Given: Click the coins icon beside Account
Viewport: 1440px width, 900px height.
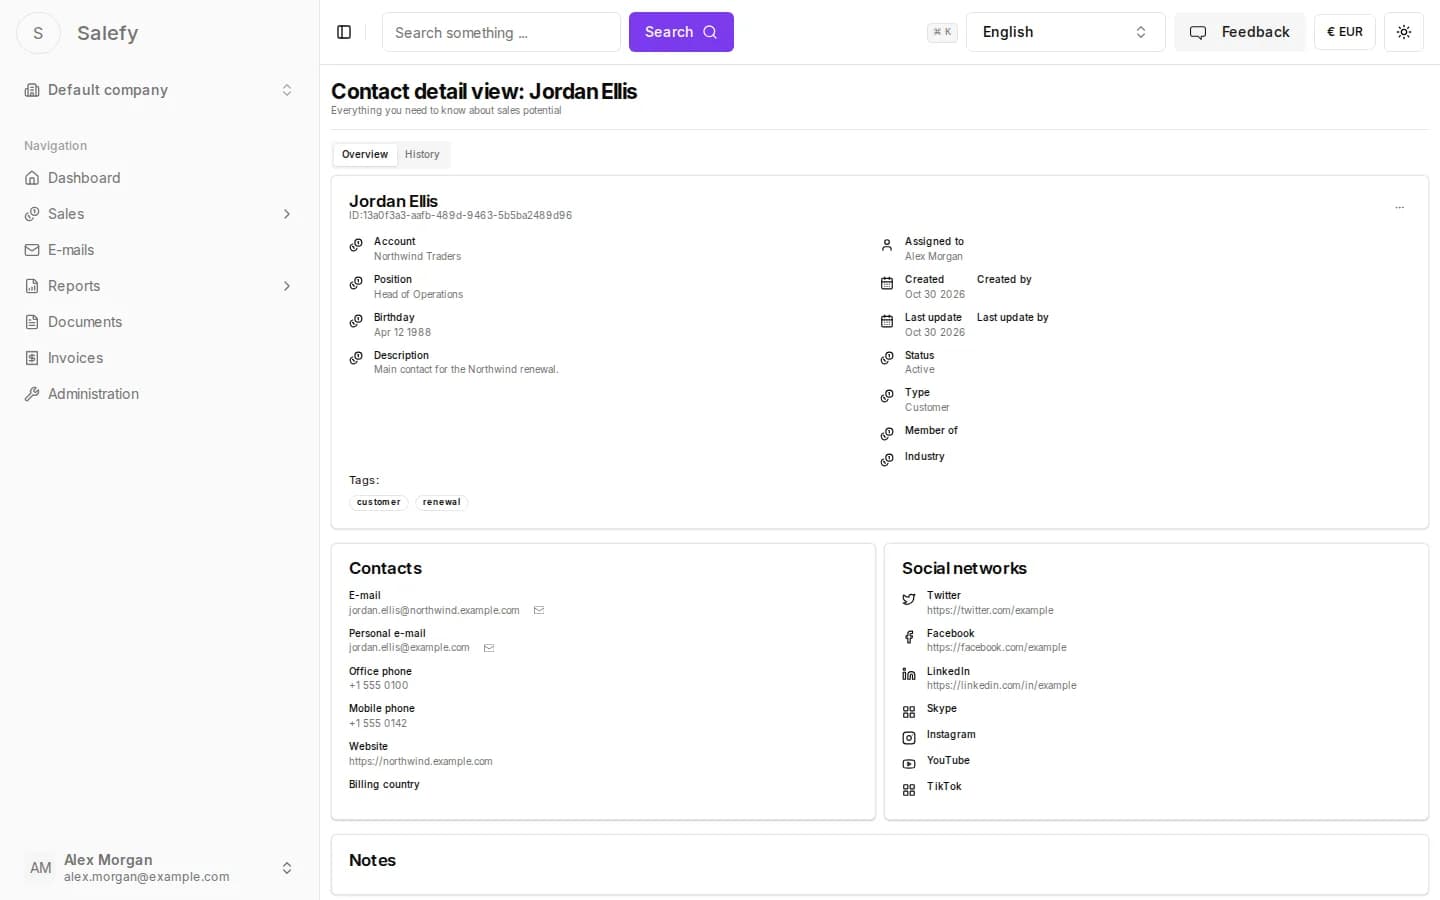Looking at the screenshot, I should [356, 245].
